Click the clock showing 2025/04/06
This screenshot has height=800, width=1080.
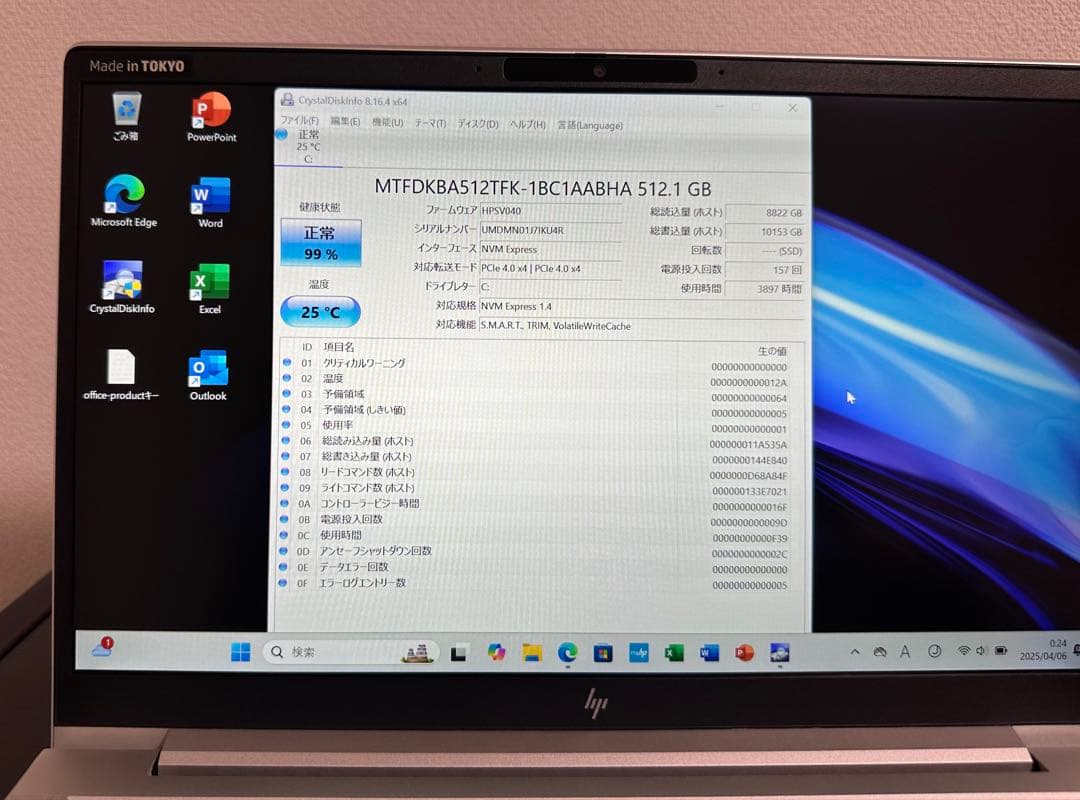(1043, 650)
